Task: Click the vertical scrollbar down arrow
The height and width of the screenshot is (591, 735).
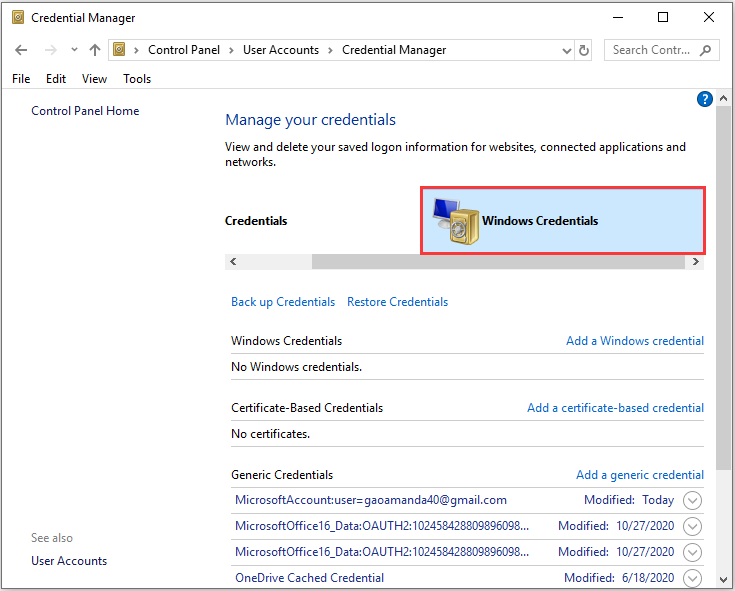Action: (x=724, y=578)
